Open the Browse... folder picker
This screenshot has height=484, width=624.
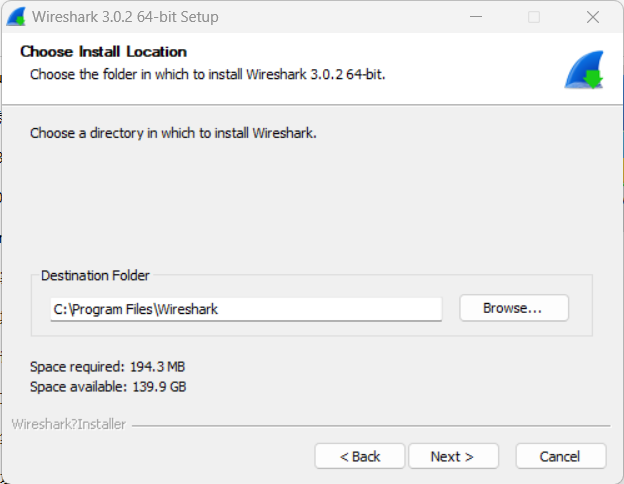513,308
